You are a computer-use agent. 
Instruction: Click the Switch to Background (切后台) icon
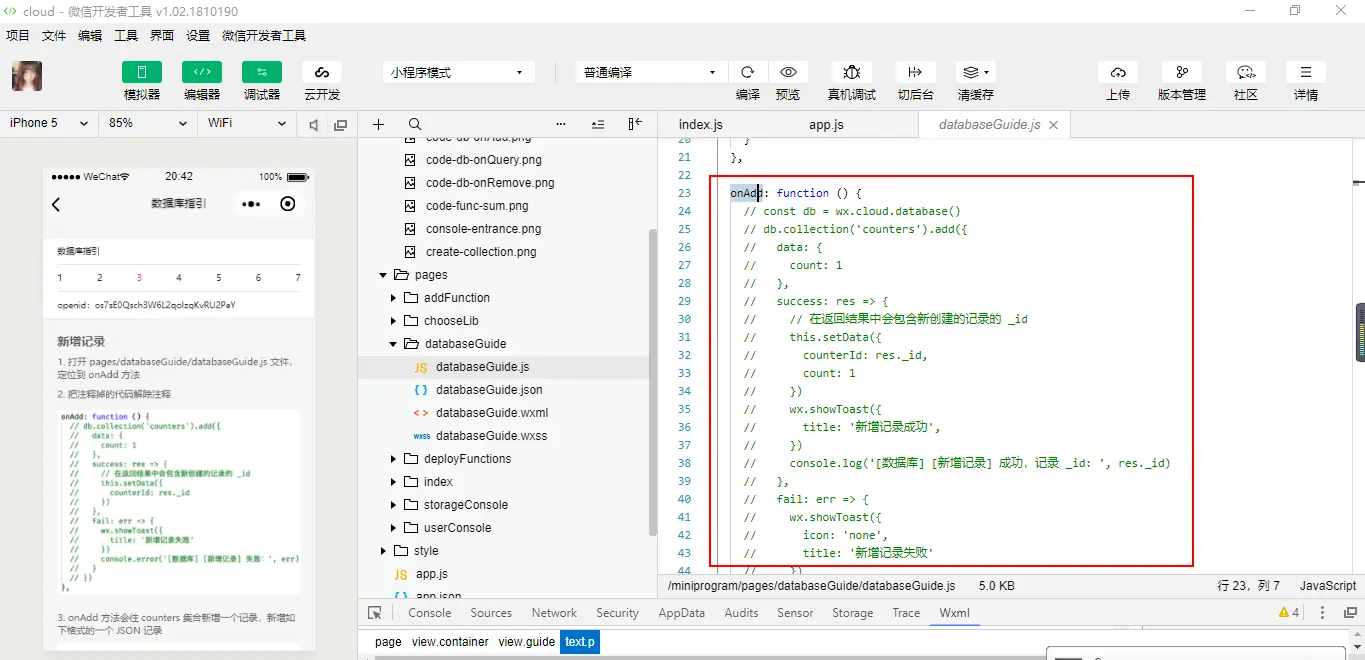915,72
